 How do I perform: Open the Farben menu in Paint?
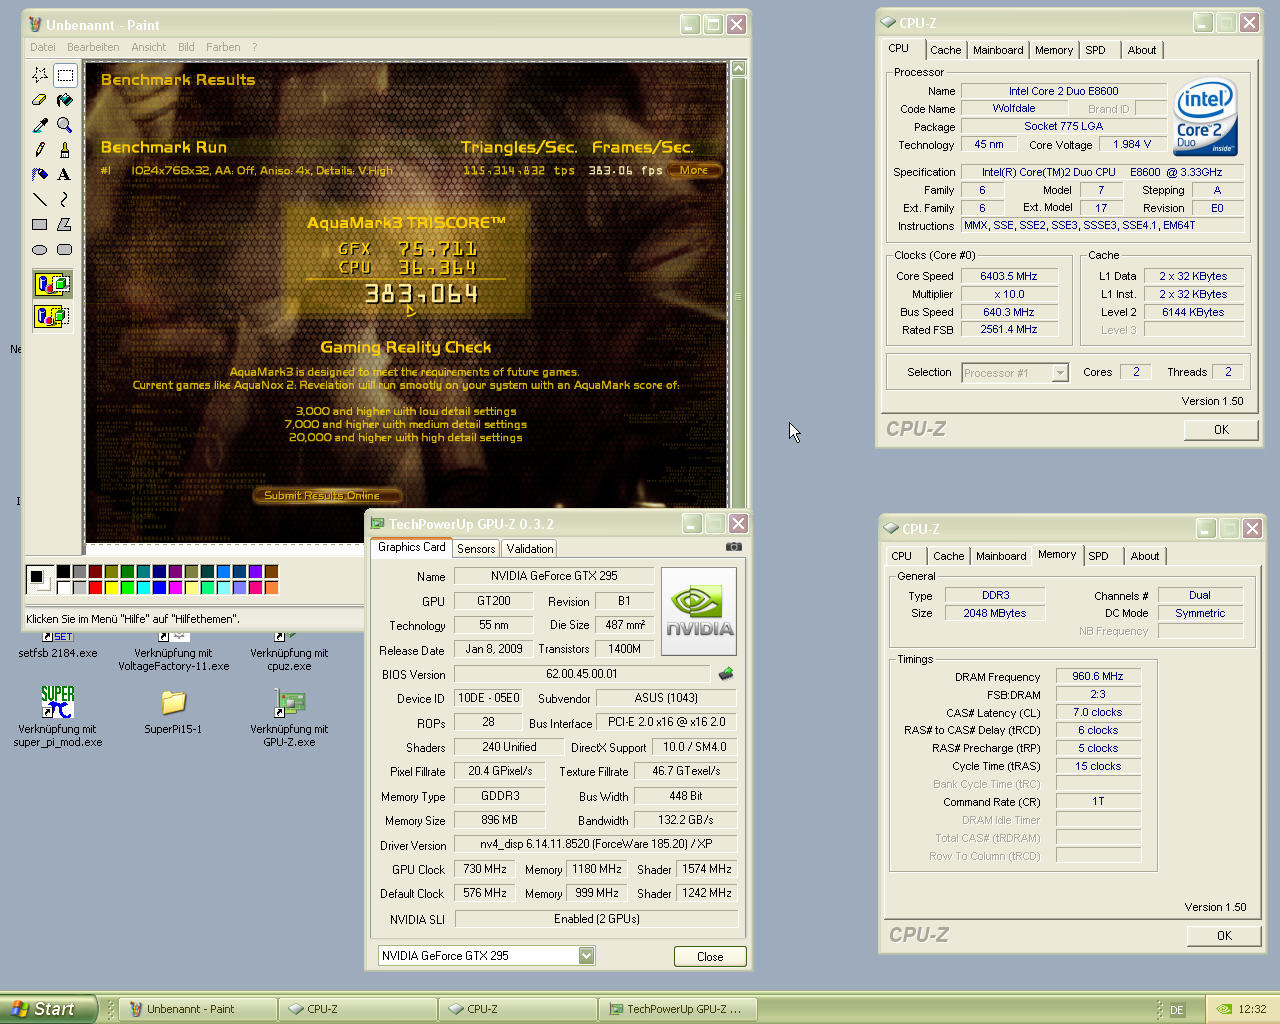pyautogui.click(x=223, y=47)
